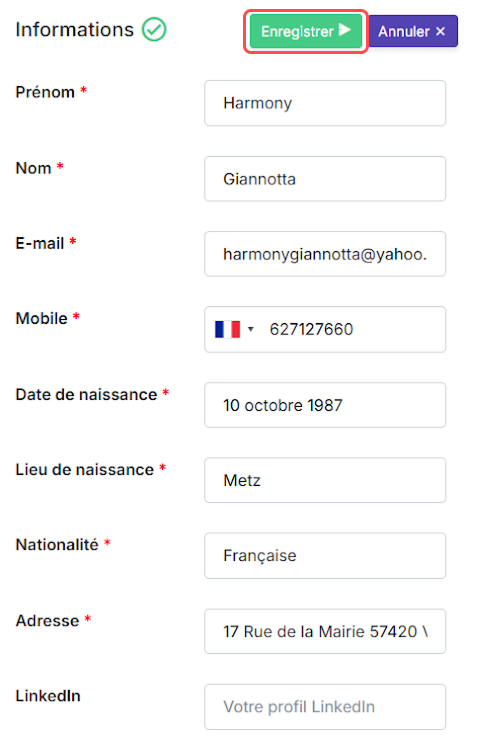Click the green checkmark icon beside Informations
The width and height of the screenshot is (477, 740).
(x=154, y=29)
